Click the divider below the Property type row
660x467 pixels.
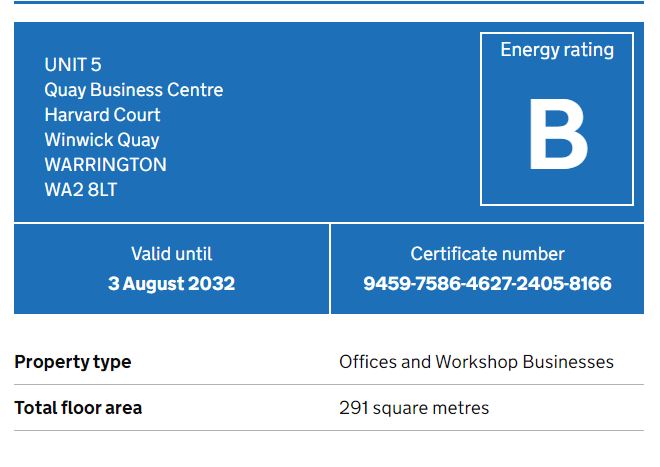[x=329, y=385]
